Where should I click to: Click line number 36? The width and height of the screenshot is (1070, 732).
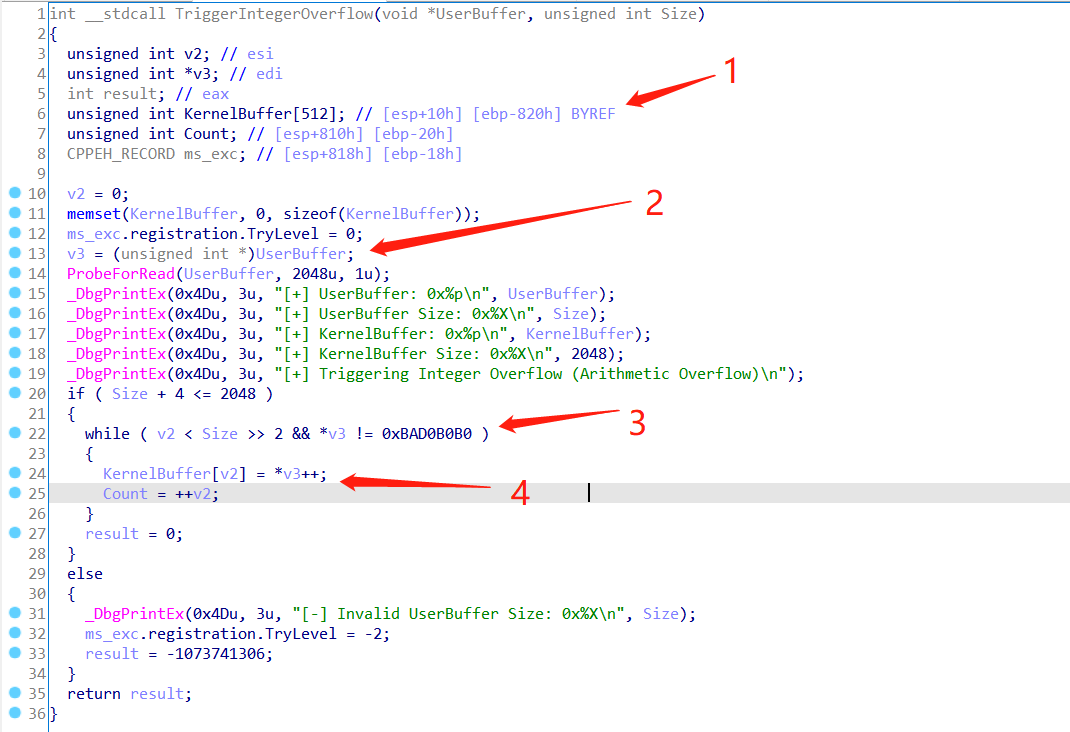[37, 714]
